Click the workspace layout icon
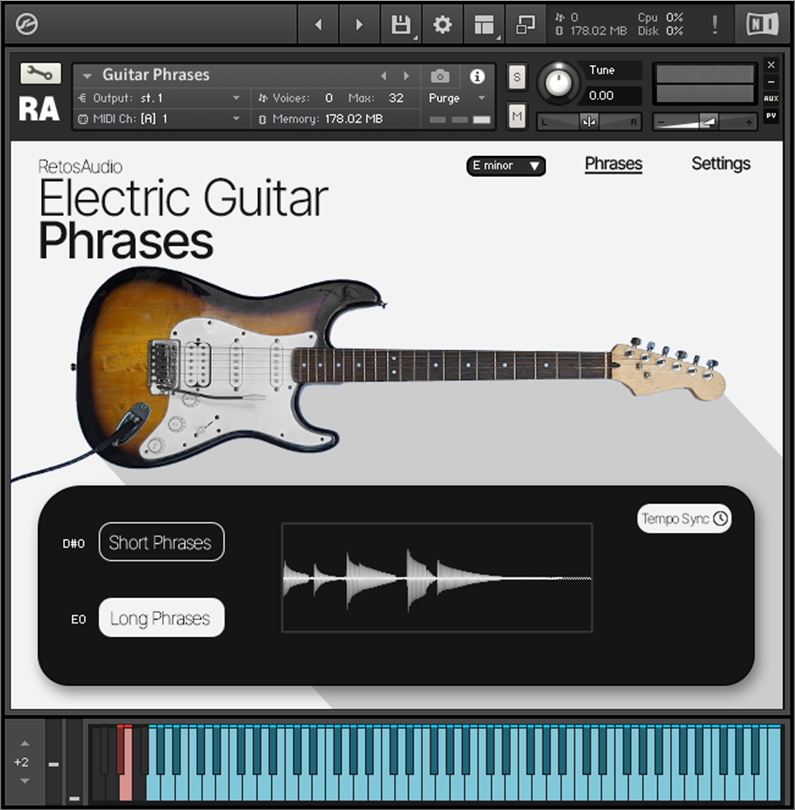This screenshot has width=795, height=810. (x=484, y=25)
